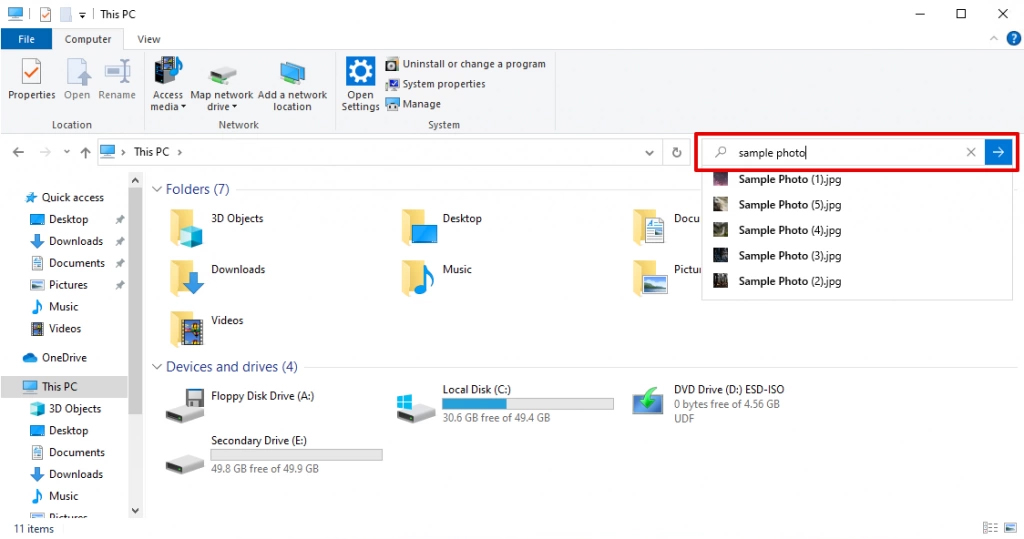Image resolution: width=1024 pixels, height=539 pixels.
Task: Go back with the Back arrow
Action: click(x=18, y=152)
